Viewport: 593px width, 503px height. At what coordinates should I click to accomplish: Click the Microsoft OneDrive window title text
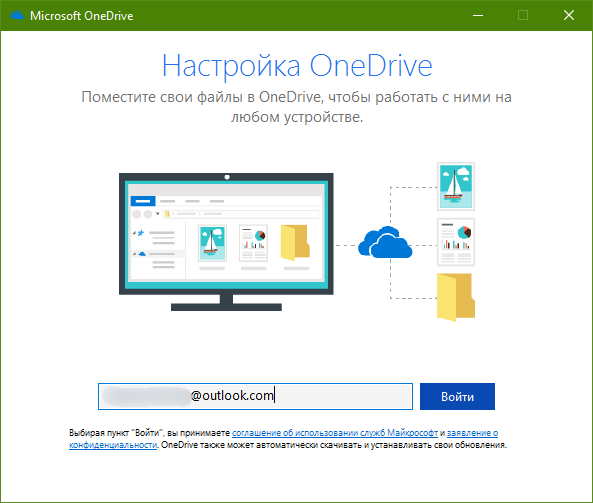(82, 16)
